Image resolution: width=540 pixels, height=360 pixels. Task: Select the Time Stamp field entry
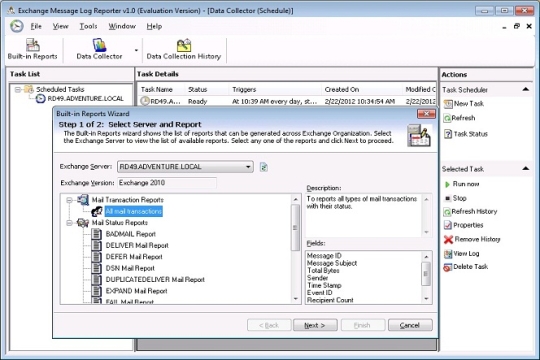tap(324, 285)
